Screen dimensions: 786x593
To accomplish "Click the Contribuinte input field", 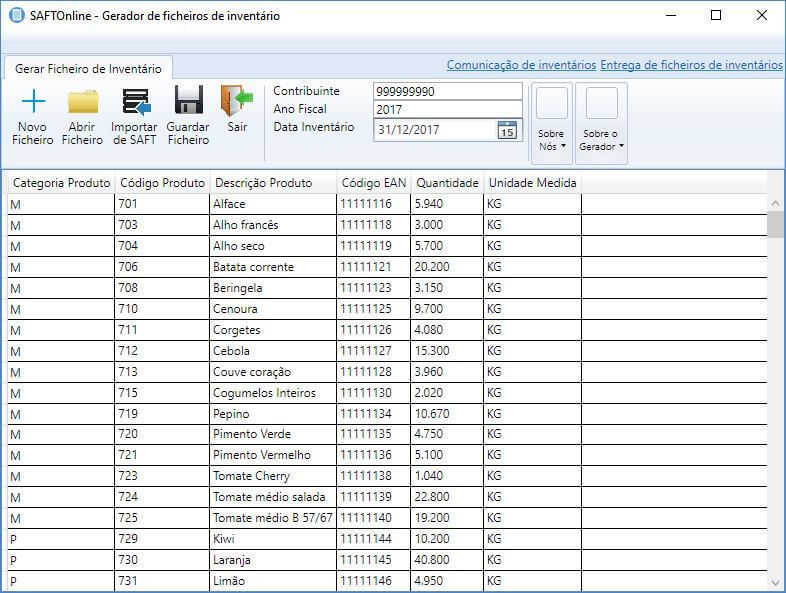I will pyautogui.click(x=447, y=91).
